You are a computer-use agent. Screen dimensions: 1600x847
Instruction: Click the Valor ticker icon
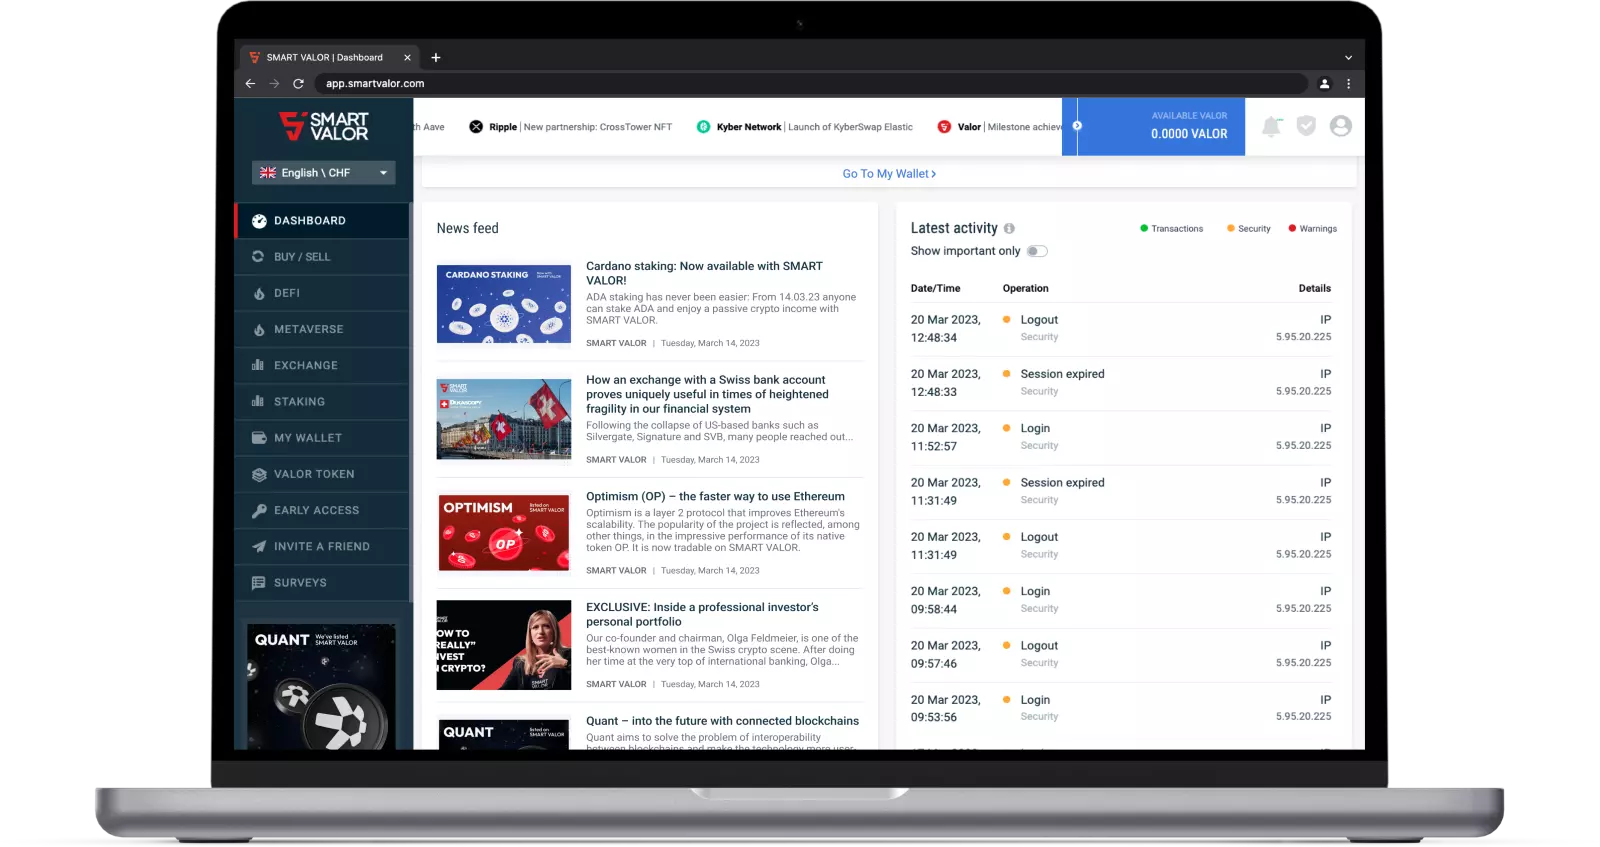tap(944, 127)
